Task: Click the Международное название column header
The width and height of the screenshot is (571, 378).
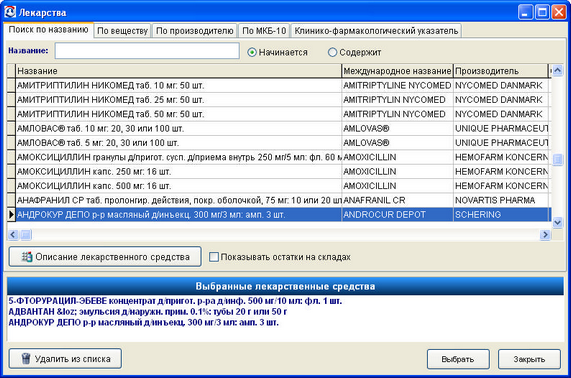Action: tap(397, 71)
